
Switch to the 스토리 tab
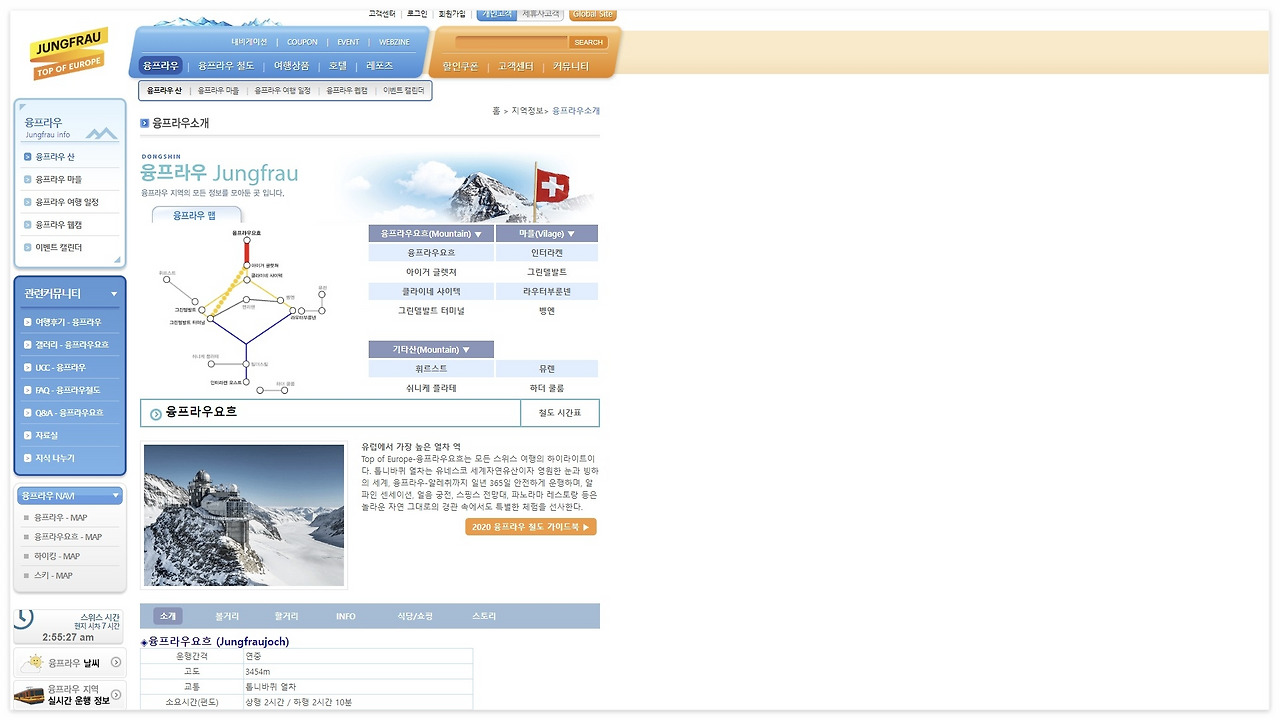(484, 616)
